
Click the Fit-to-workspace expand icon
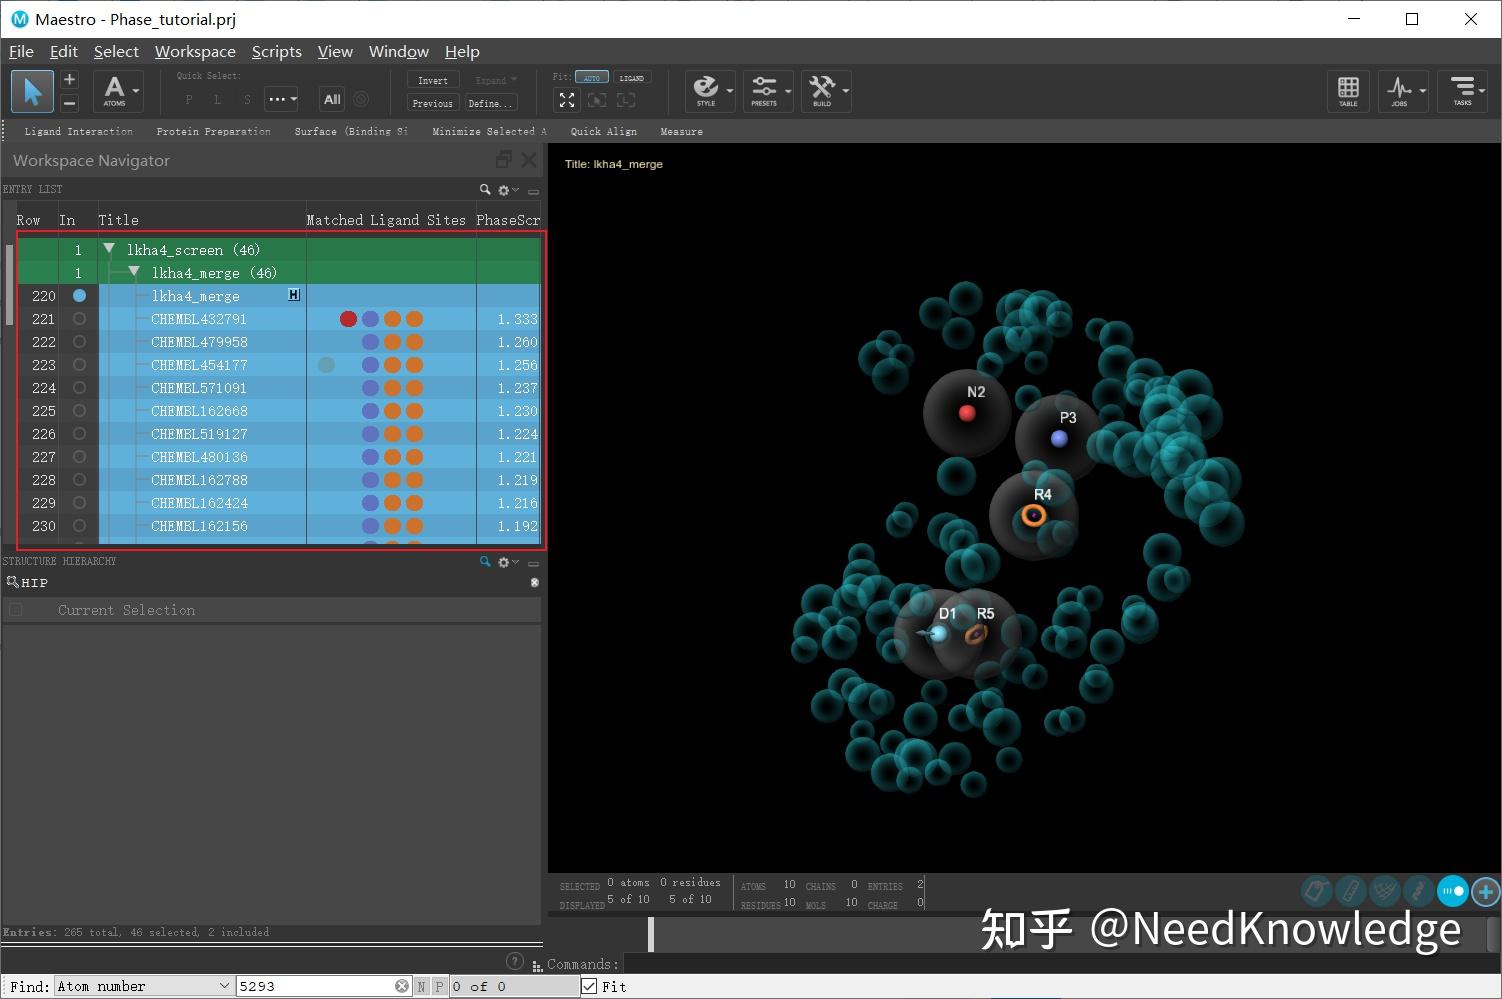567,100
